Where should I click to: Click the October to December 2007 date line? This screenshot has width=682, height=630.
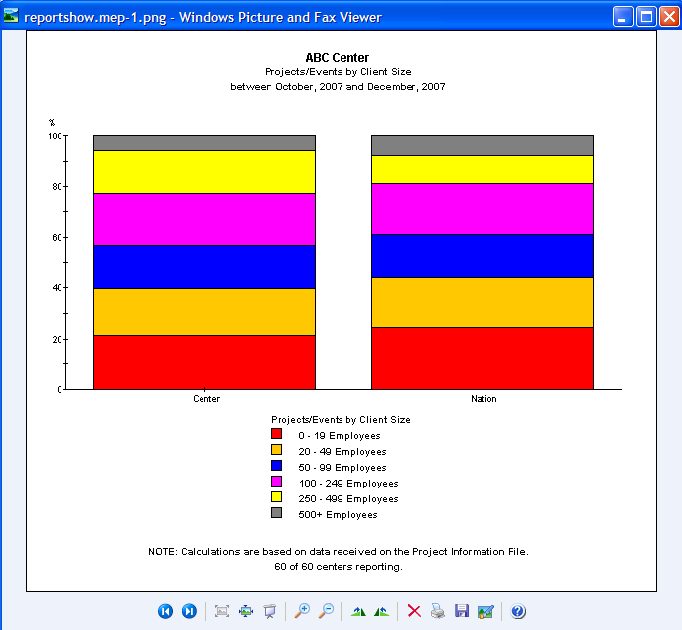point(338,87)
